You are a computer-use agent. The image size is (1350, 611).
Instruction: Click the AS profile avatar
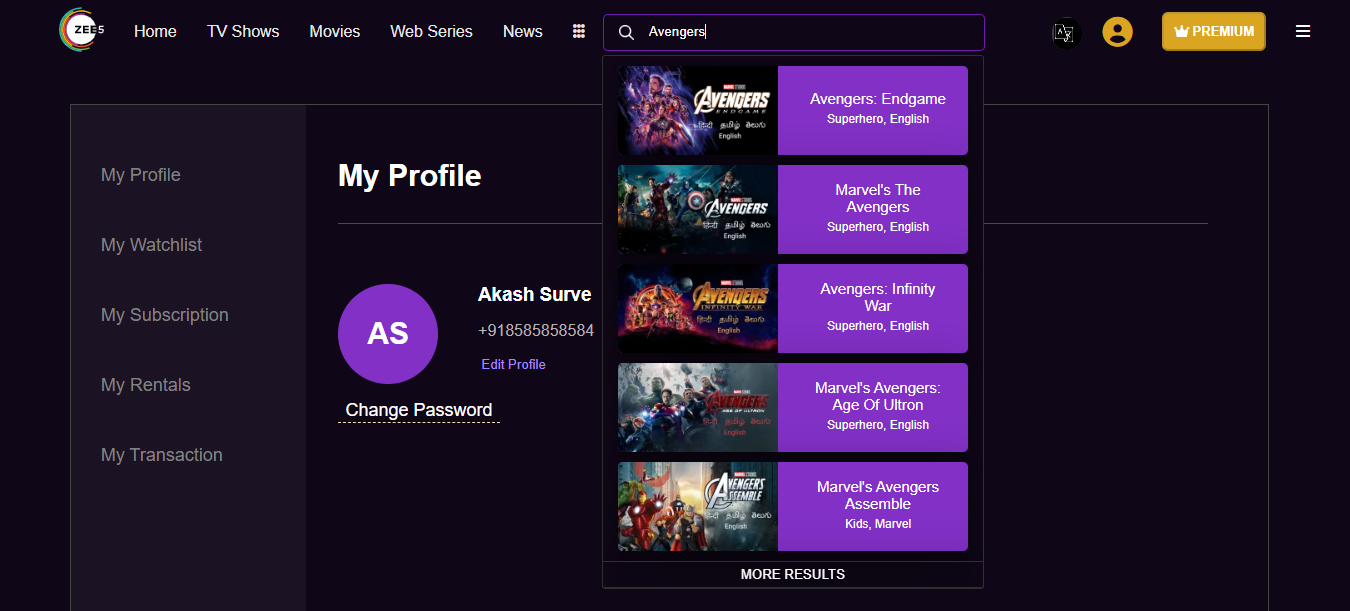pos(388,334)
